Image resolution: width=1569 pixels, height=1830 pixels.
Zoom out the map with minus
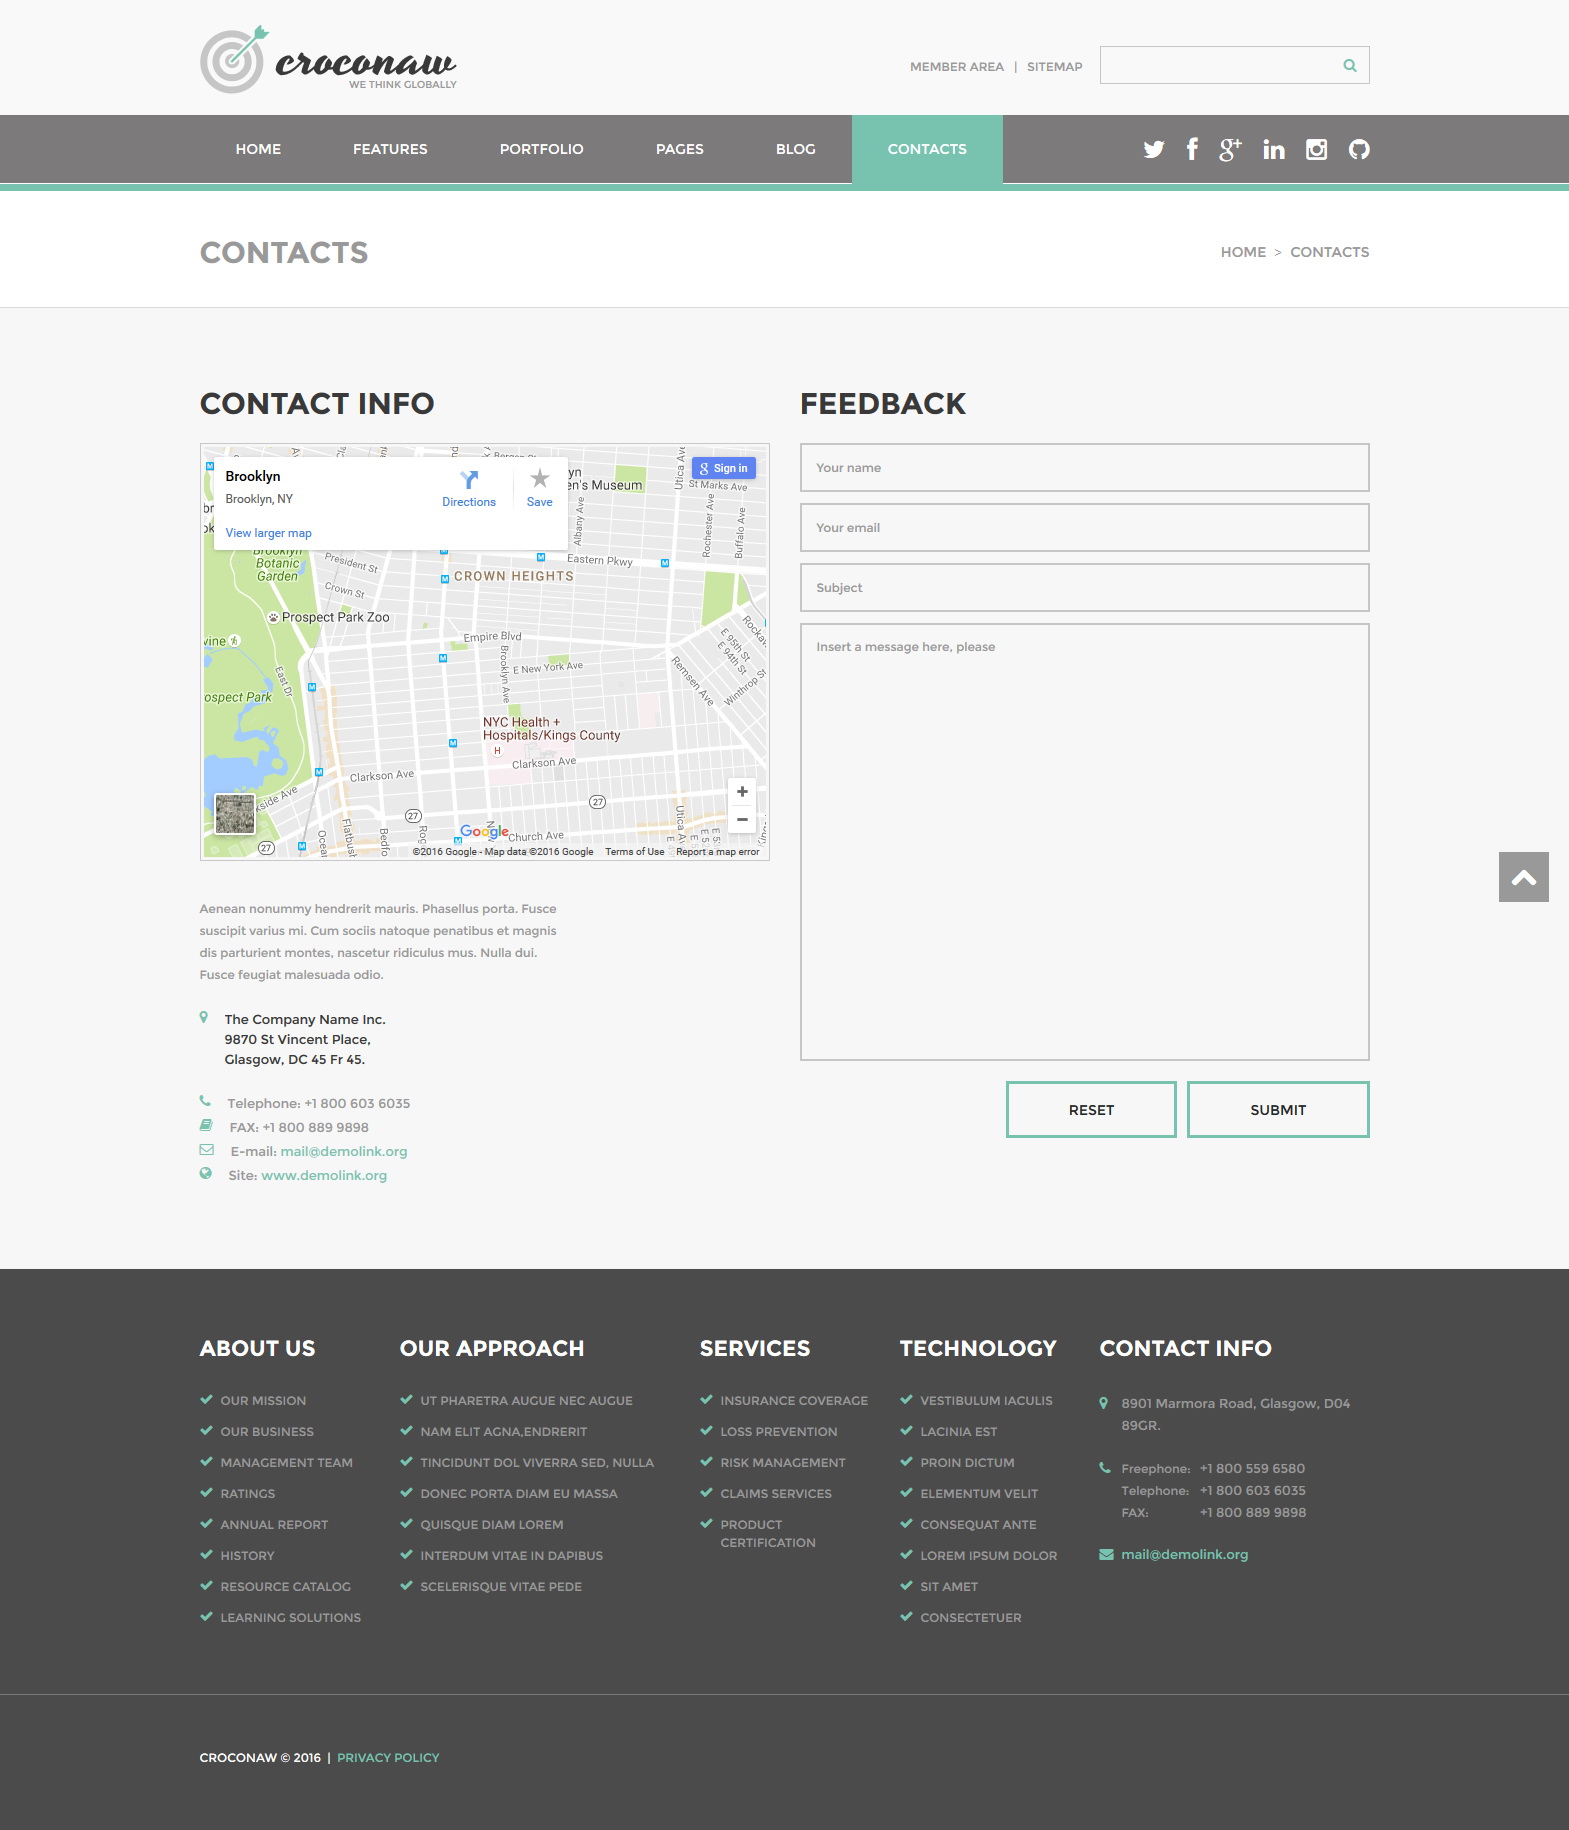pyautogui.click(x=742, y=819)
